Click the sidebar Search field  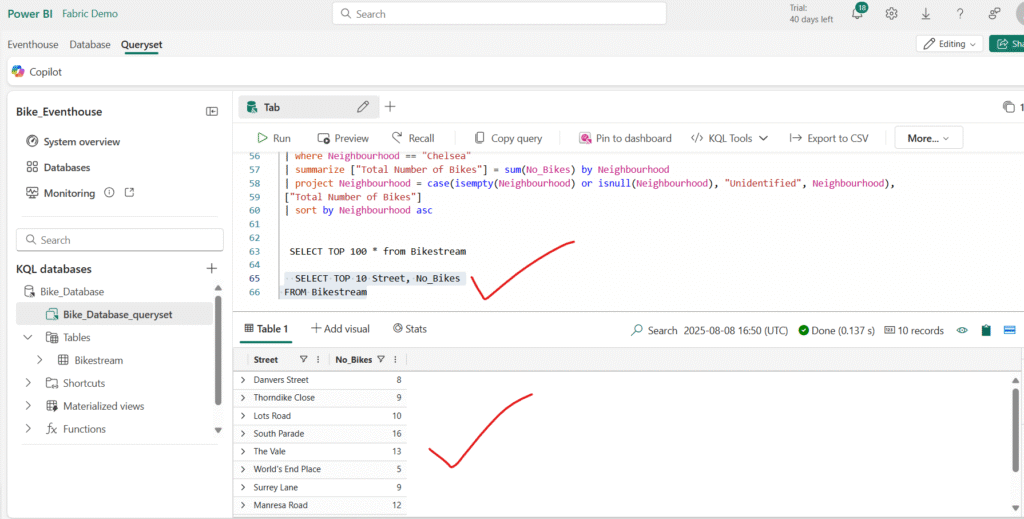120,240
